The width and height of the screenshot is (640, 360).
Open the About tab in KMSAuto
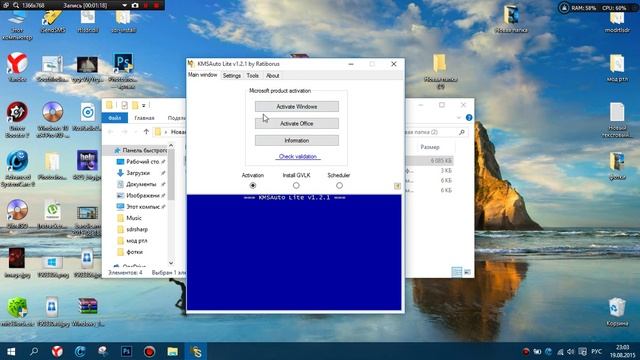[x=272, y=76]
